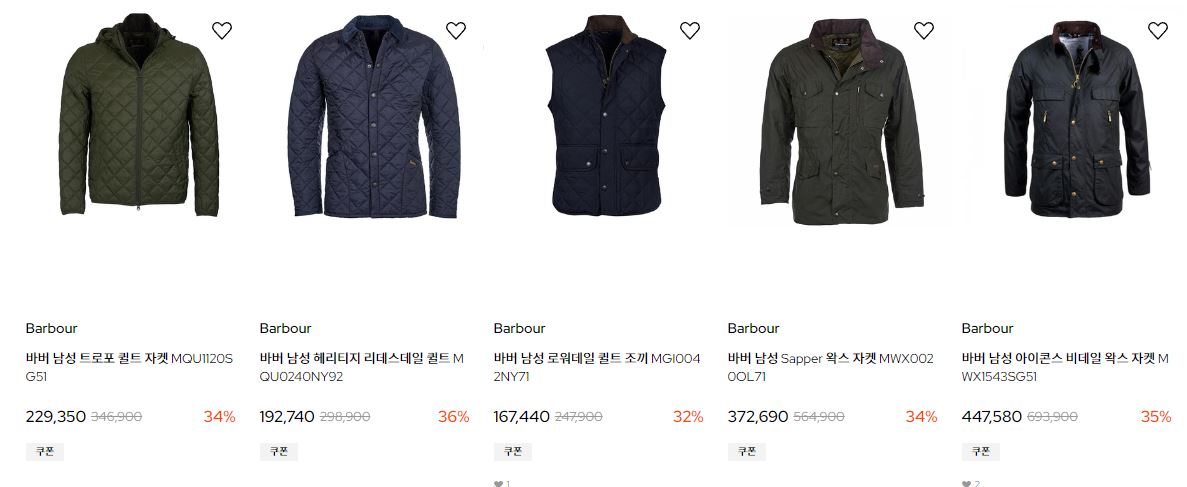Open green hooded quilt jacket image

139,115
